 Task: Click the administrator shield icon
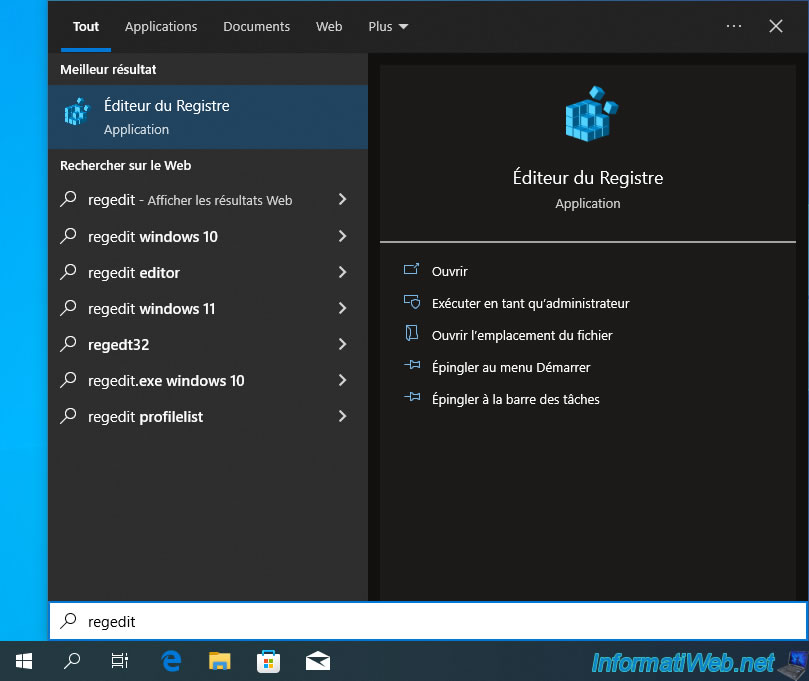click(412, 302)
